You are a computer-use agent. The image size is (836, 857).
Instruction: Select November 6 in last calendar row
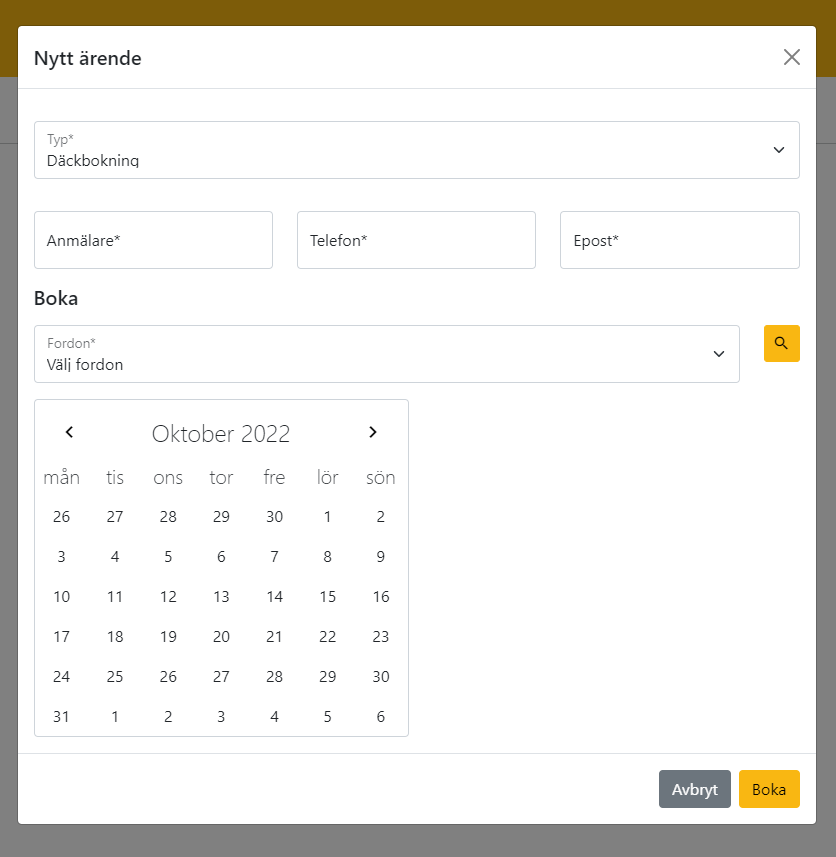point(380,717)
